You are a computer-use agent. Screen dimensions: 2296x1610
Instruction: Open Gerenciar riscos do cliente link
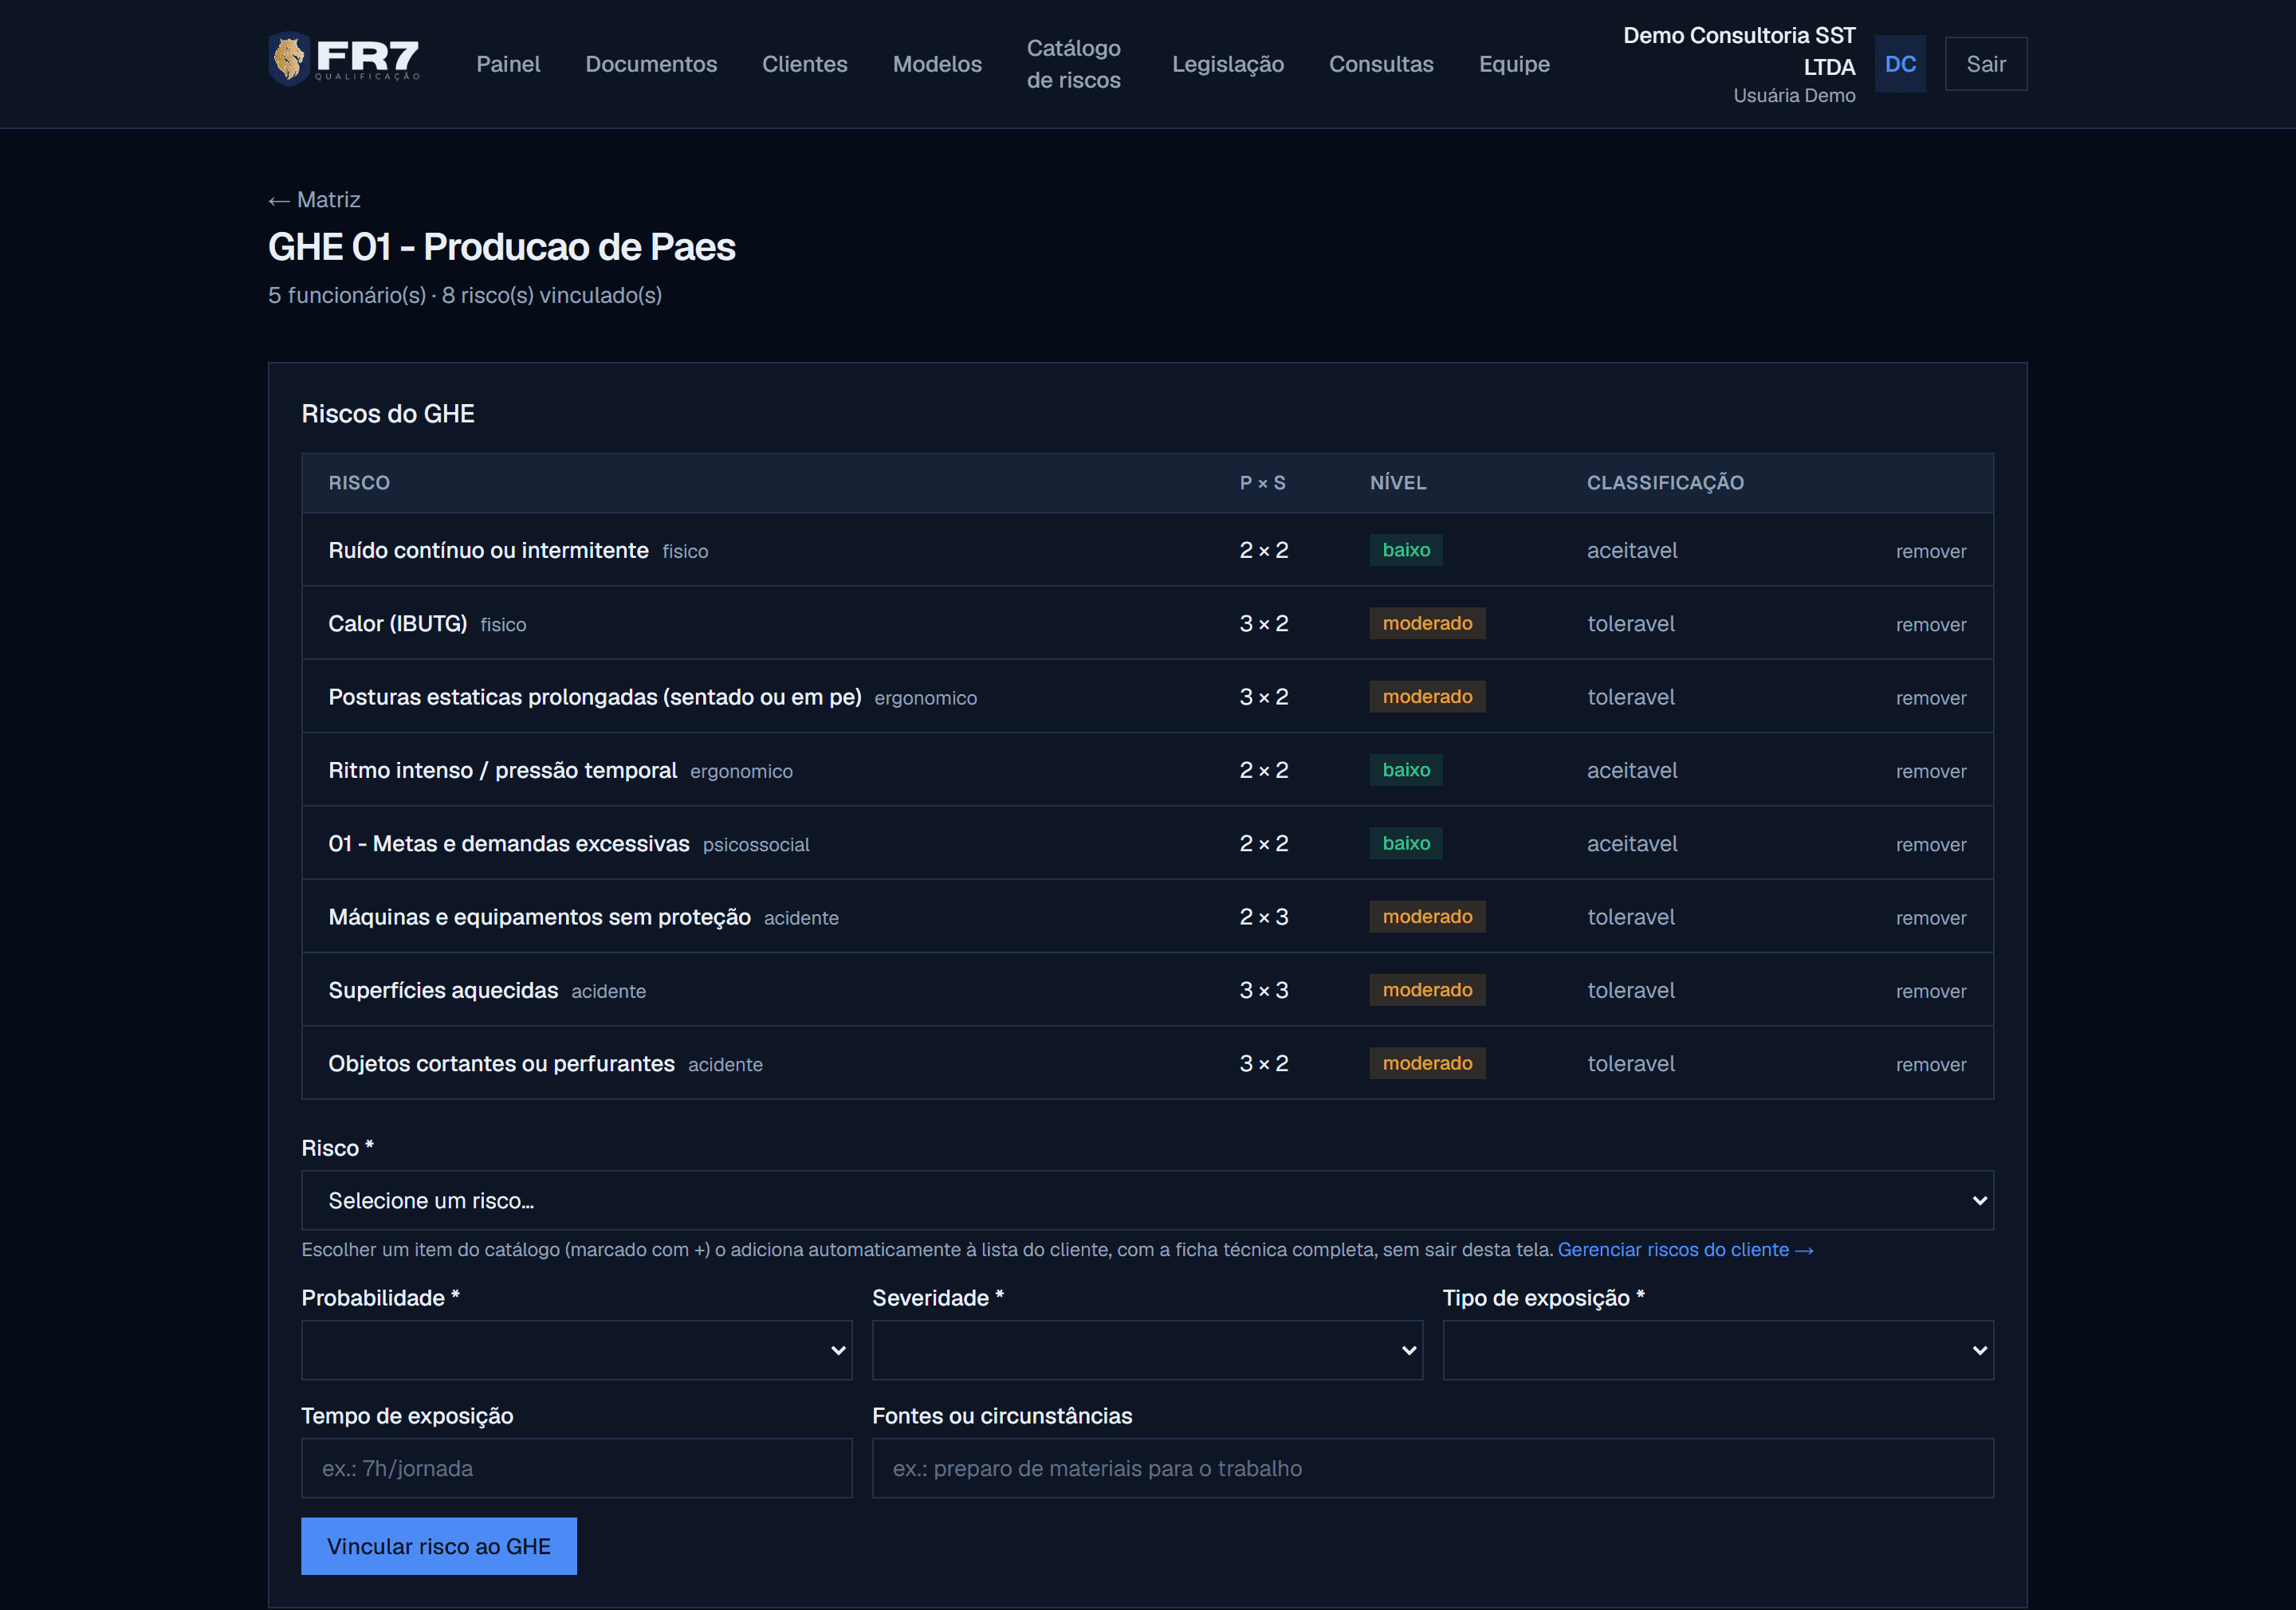[x=1685, y=1249]
